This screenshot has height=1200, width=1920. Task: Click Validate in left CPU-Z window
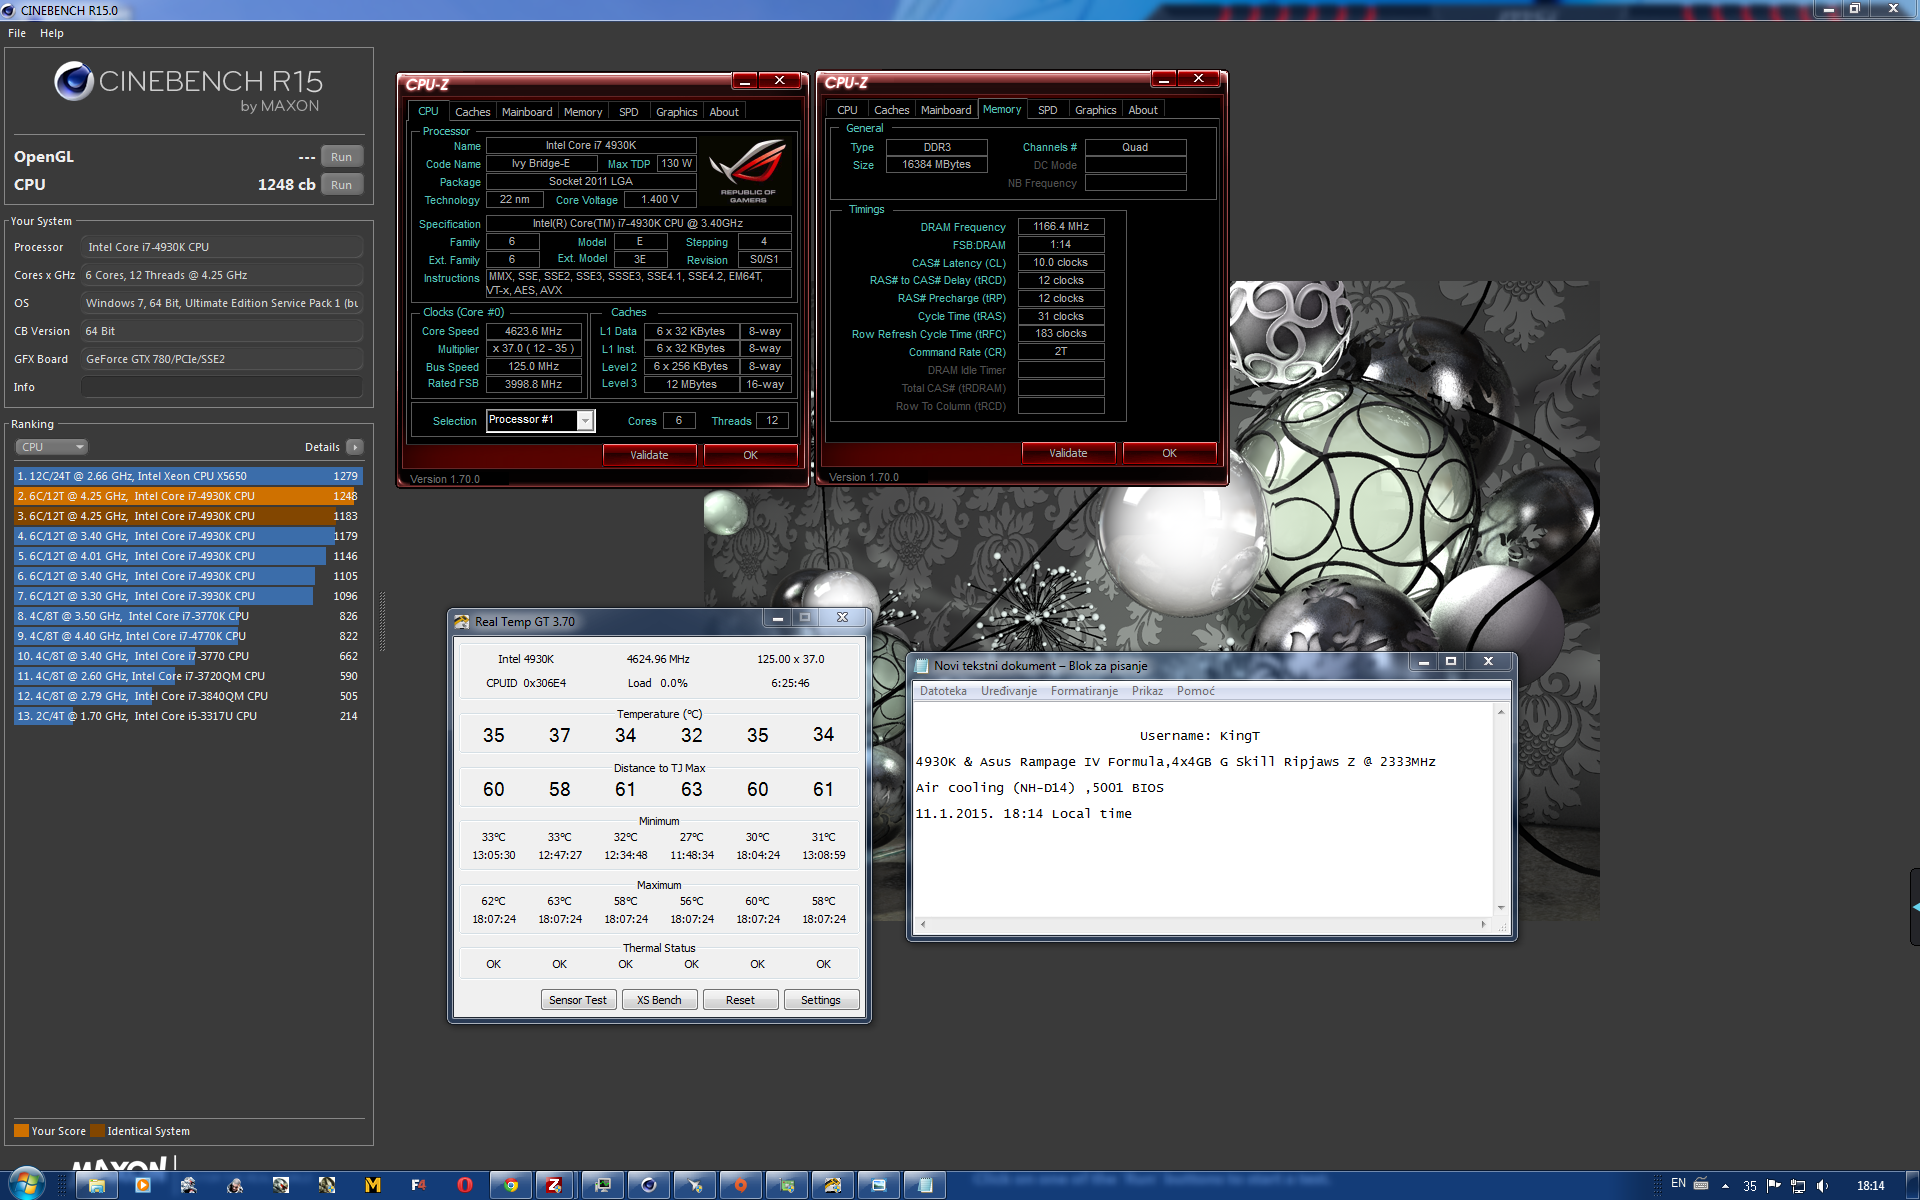coord(649,455)
